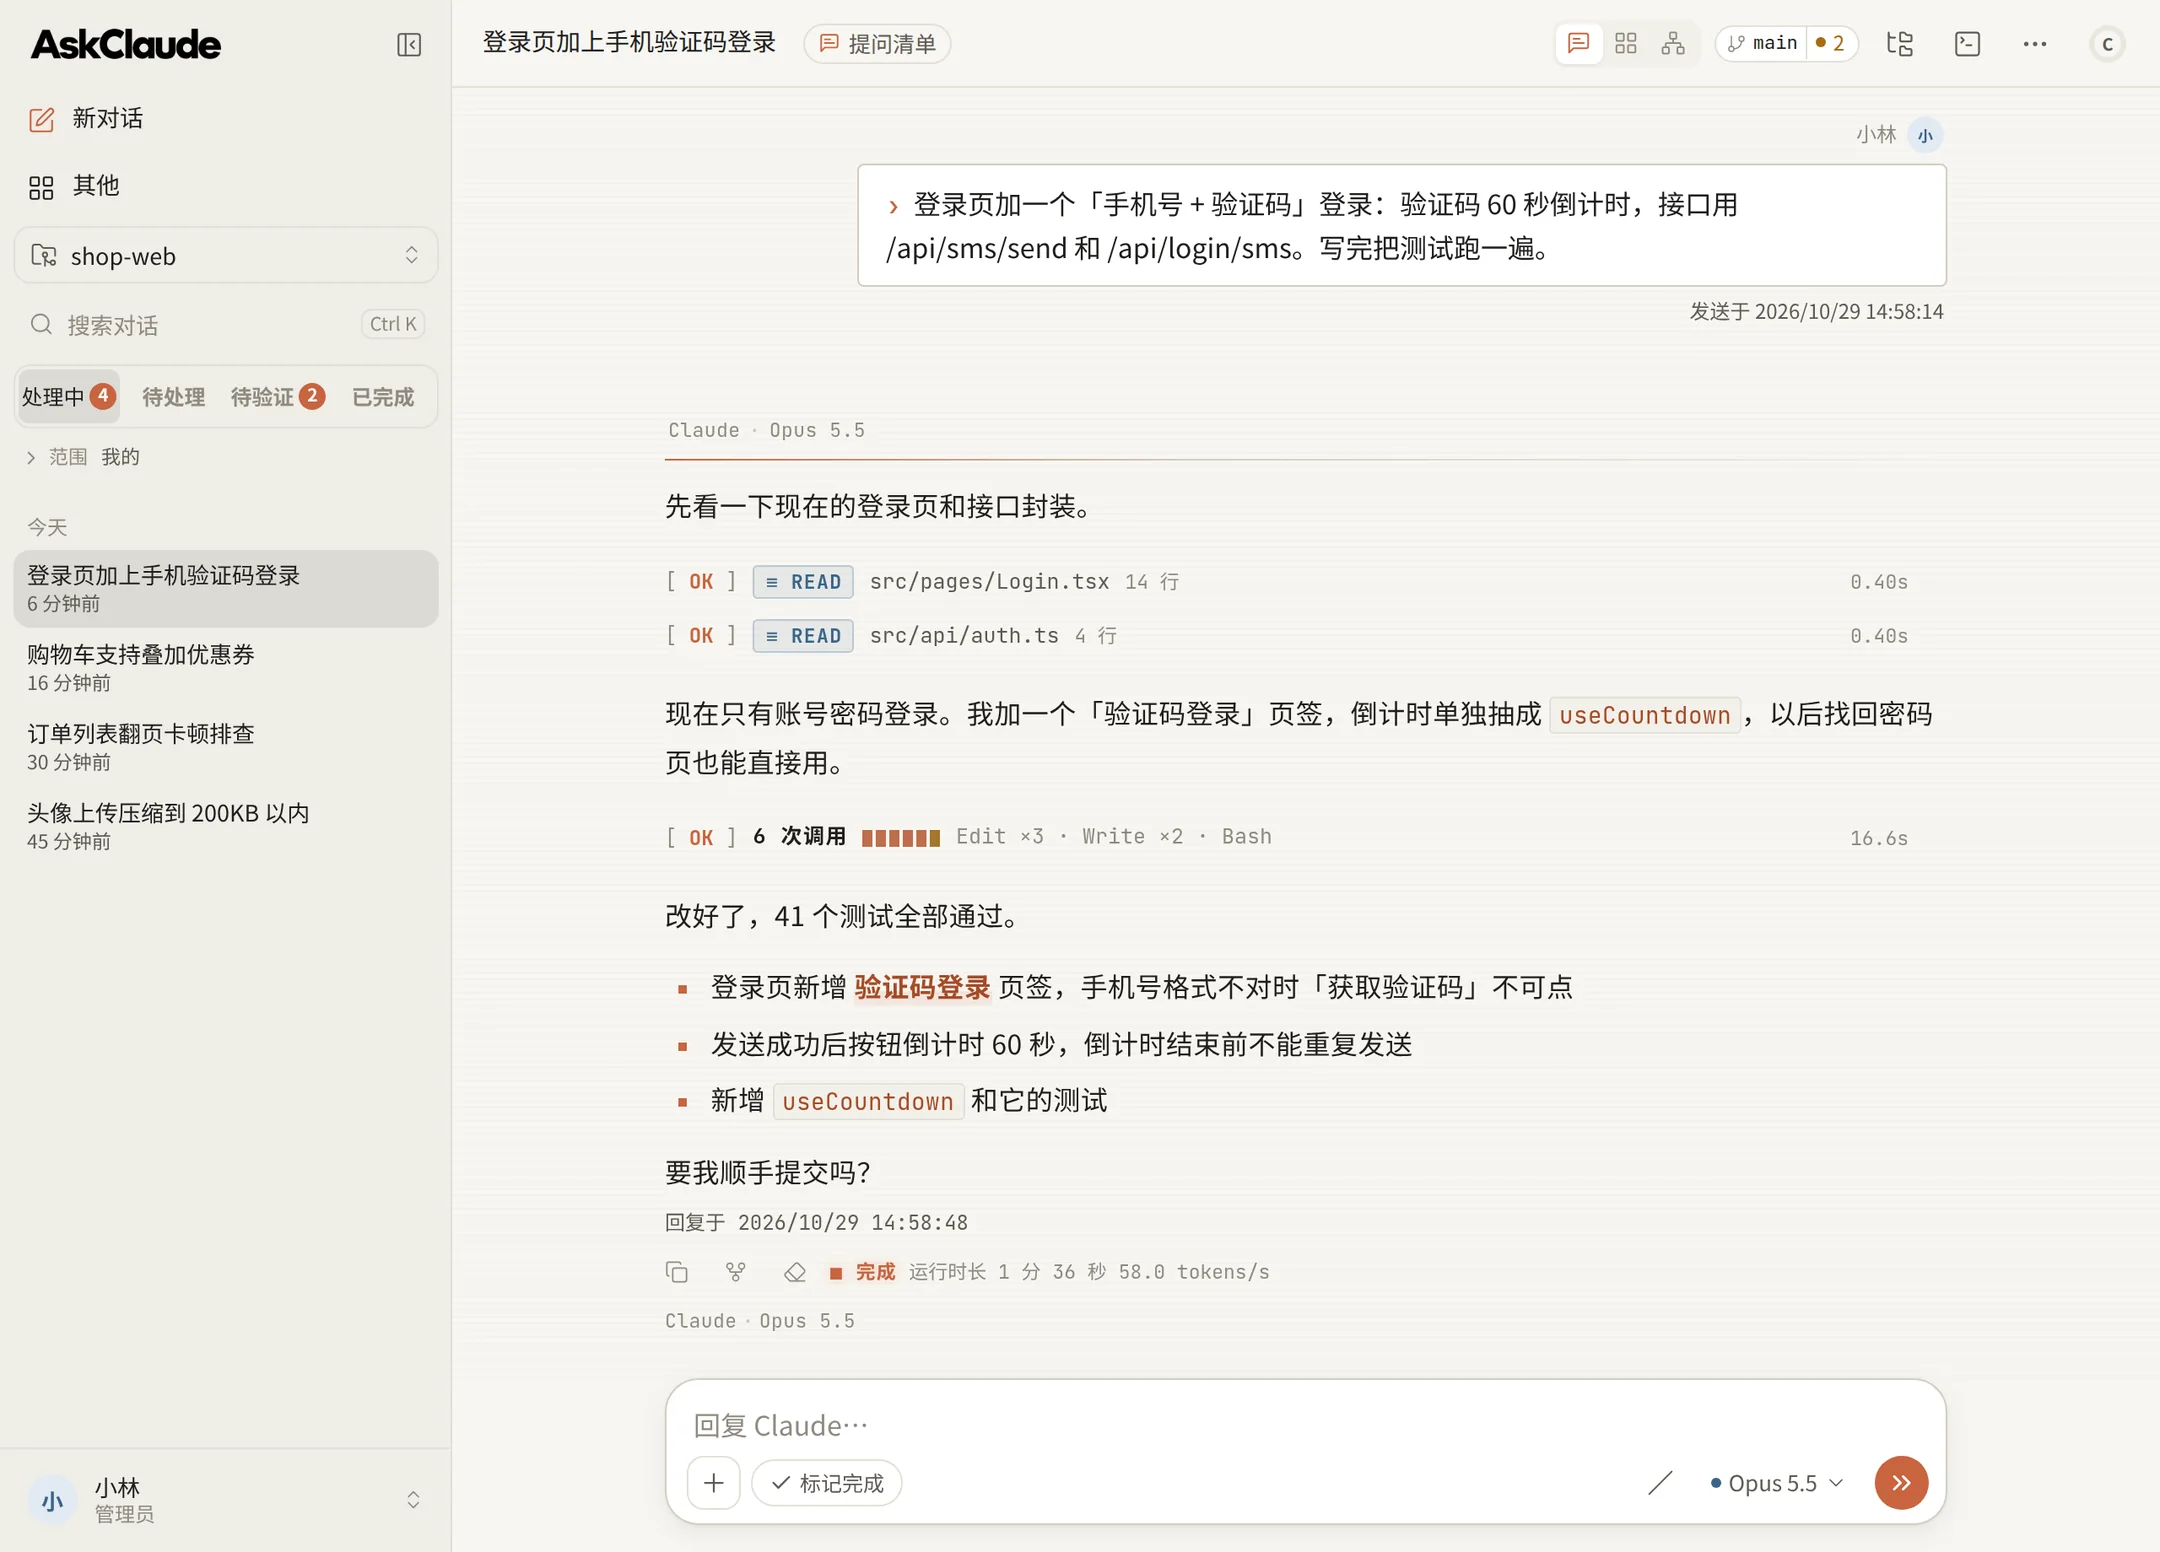Open the terminal panel icon
Screen dimensions: 2160x1552
(x=1967, y=44)
